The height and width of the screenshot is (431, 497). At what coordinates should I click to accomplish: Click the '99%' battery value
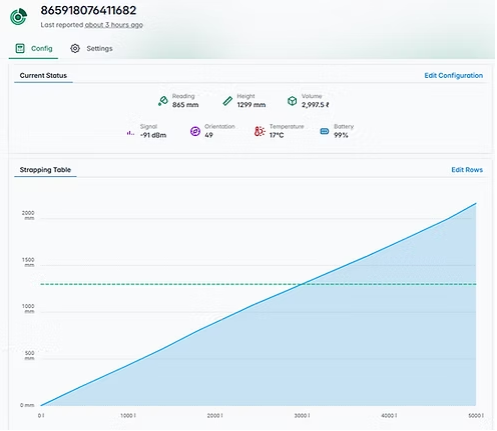341,135
